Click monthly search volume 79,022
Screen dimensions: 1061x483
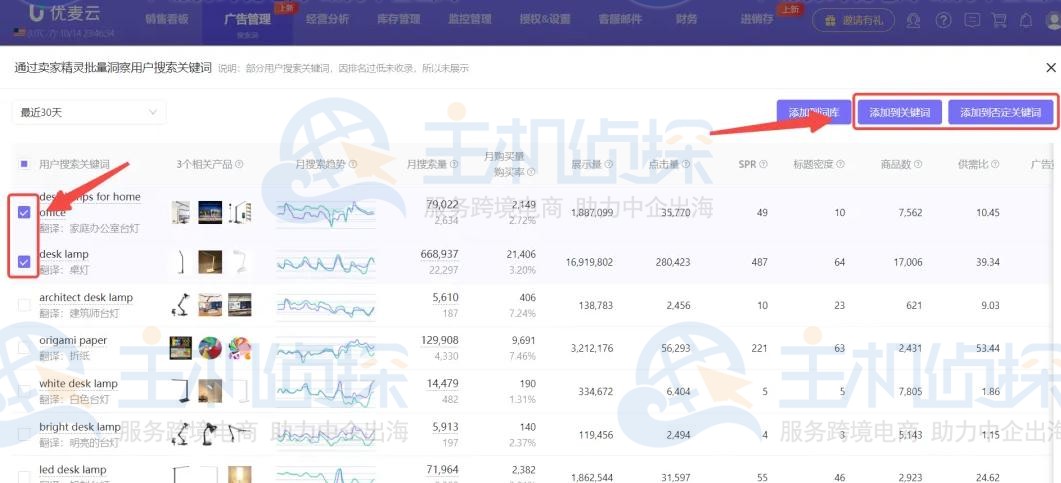point(442,205)
